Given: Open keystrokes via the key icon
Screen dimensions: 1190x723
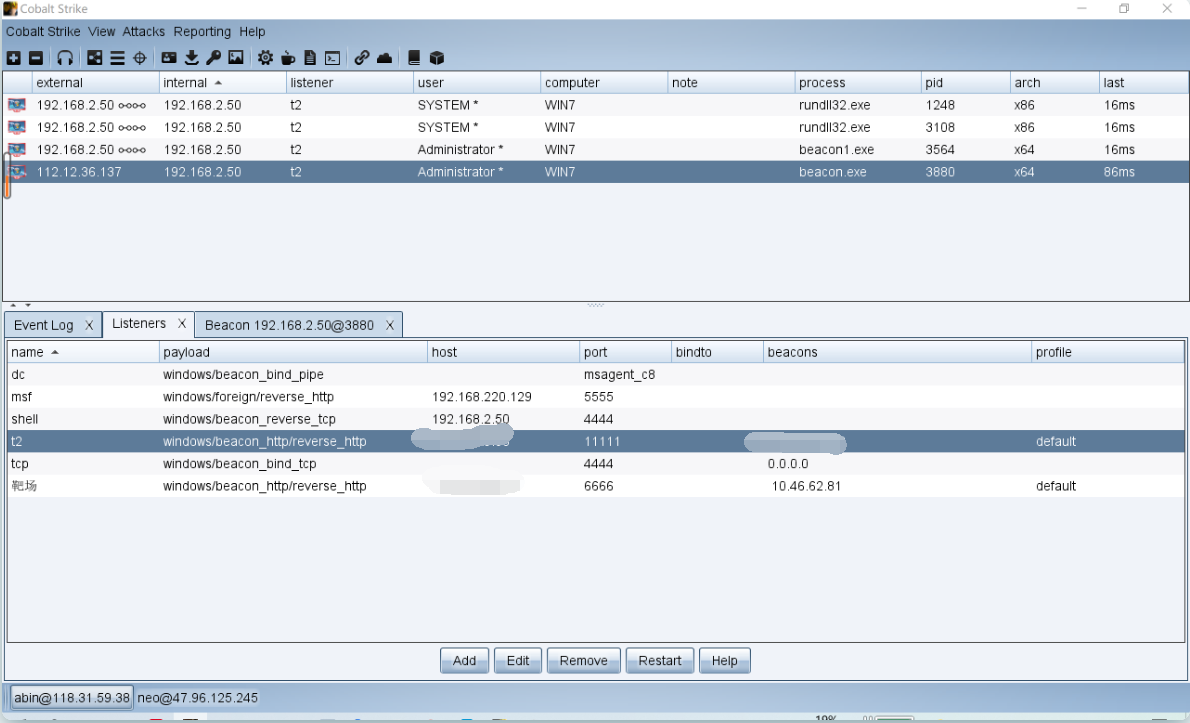Looking at the screenshot, I should pos(213,58).
